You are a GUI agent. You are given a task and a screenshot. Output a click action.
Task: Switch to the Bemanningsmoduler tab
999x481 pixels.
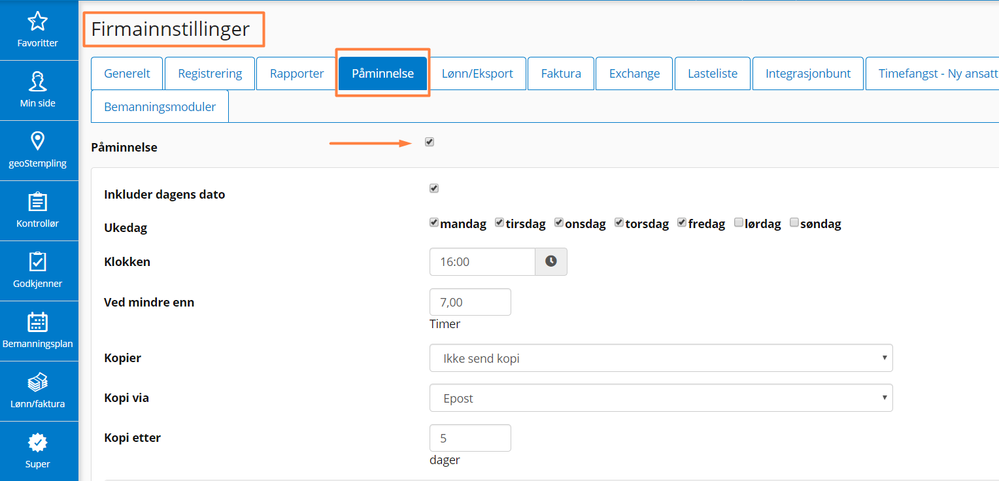click(x=160, y=106)
